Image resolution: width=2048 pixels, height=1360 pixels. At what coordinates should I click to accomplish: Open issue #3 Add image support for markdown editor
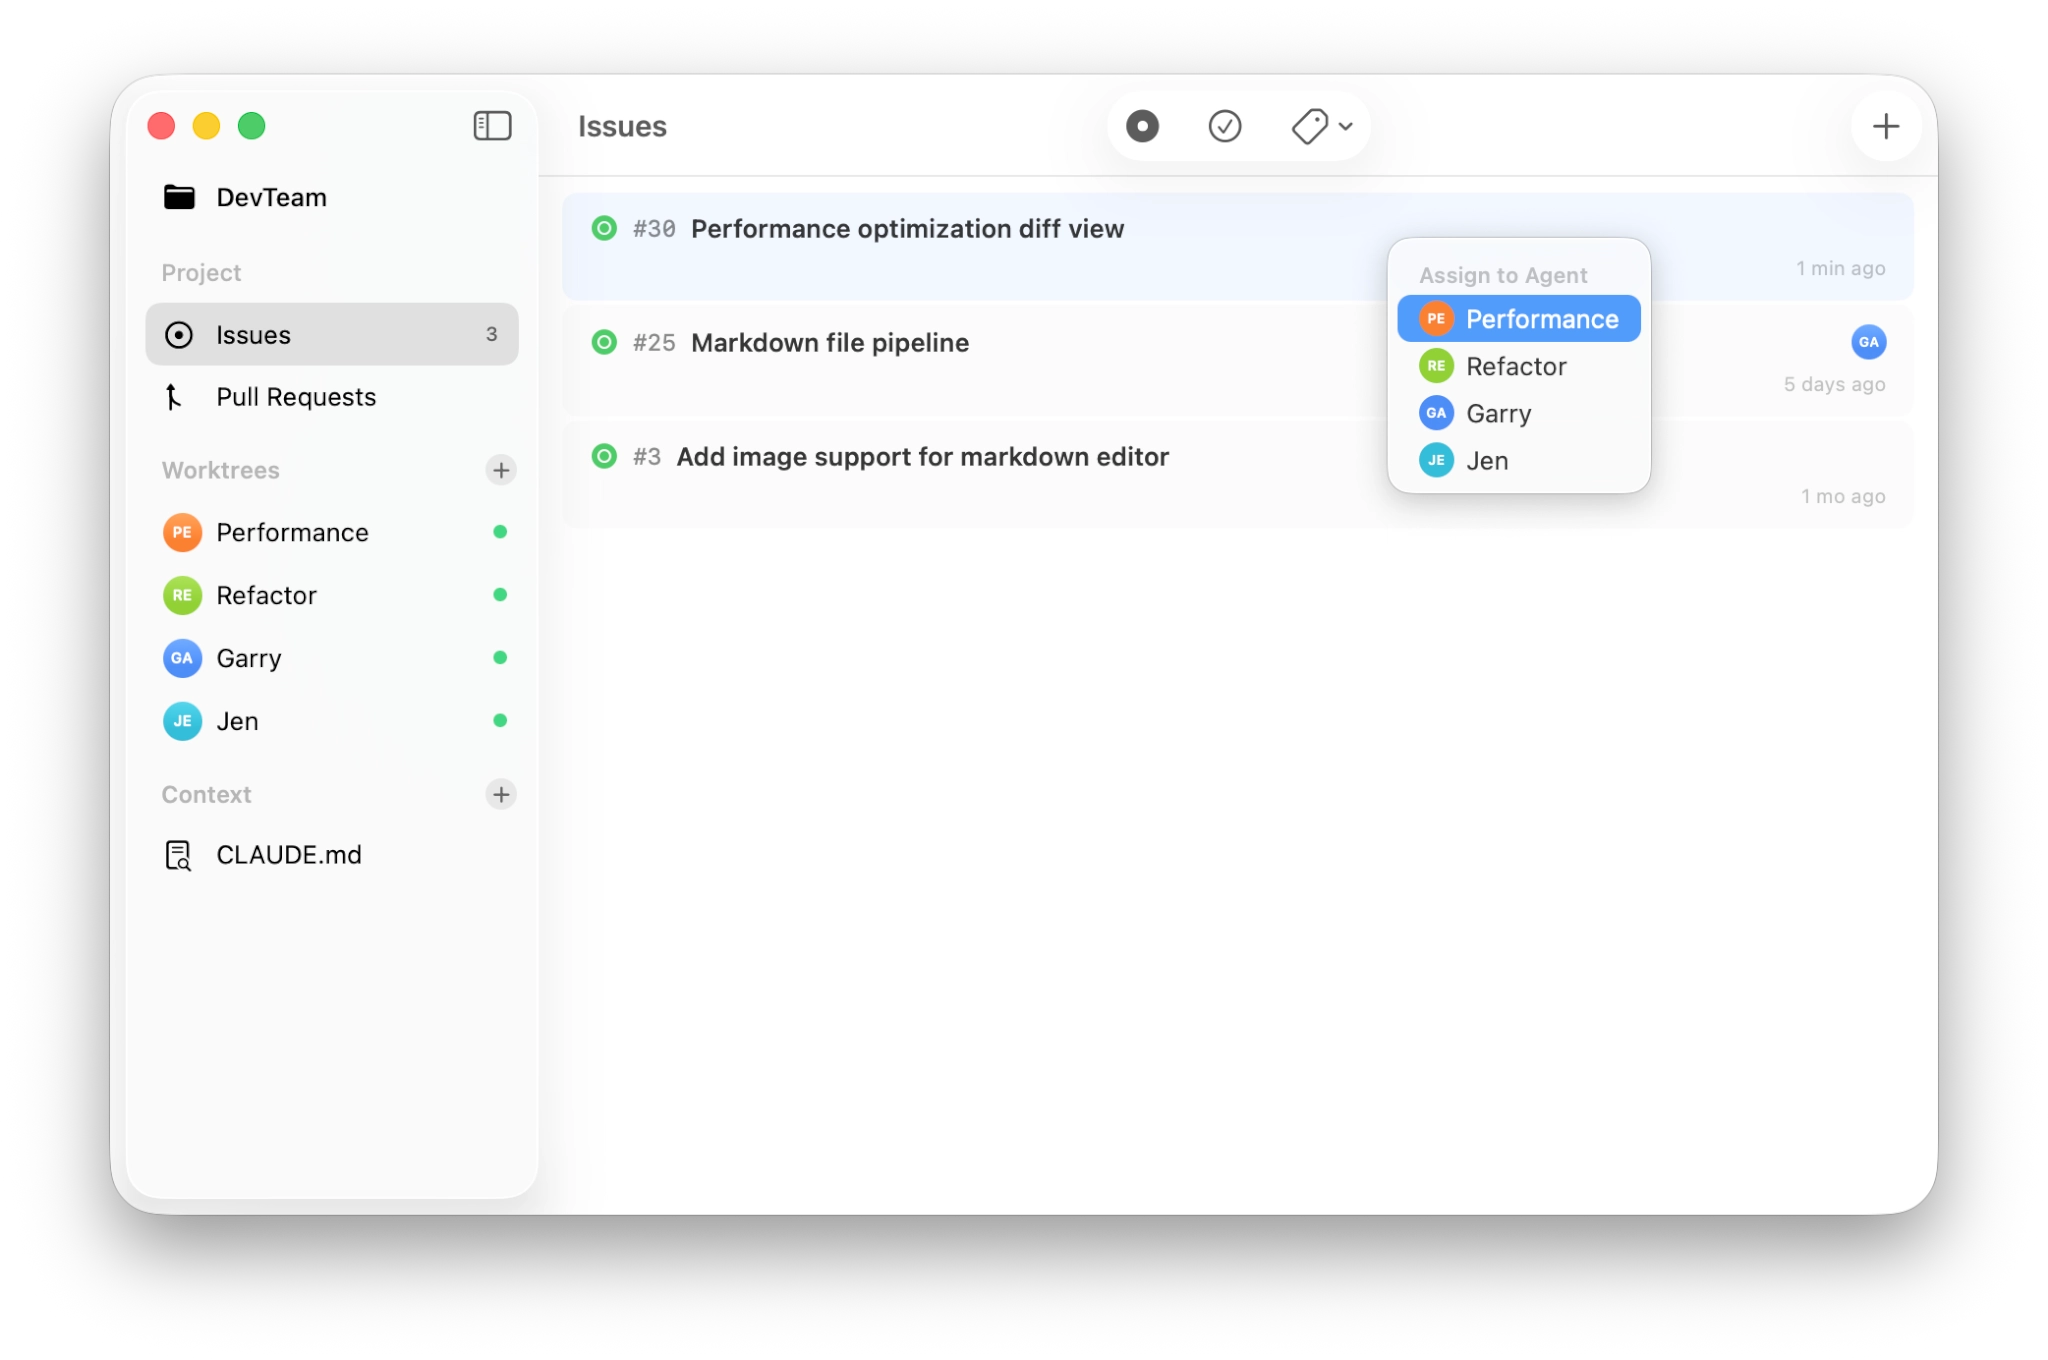[x=922, y=456]
